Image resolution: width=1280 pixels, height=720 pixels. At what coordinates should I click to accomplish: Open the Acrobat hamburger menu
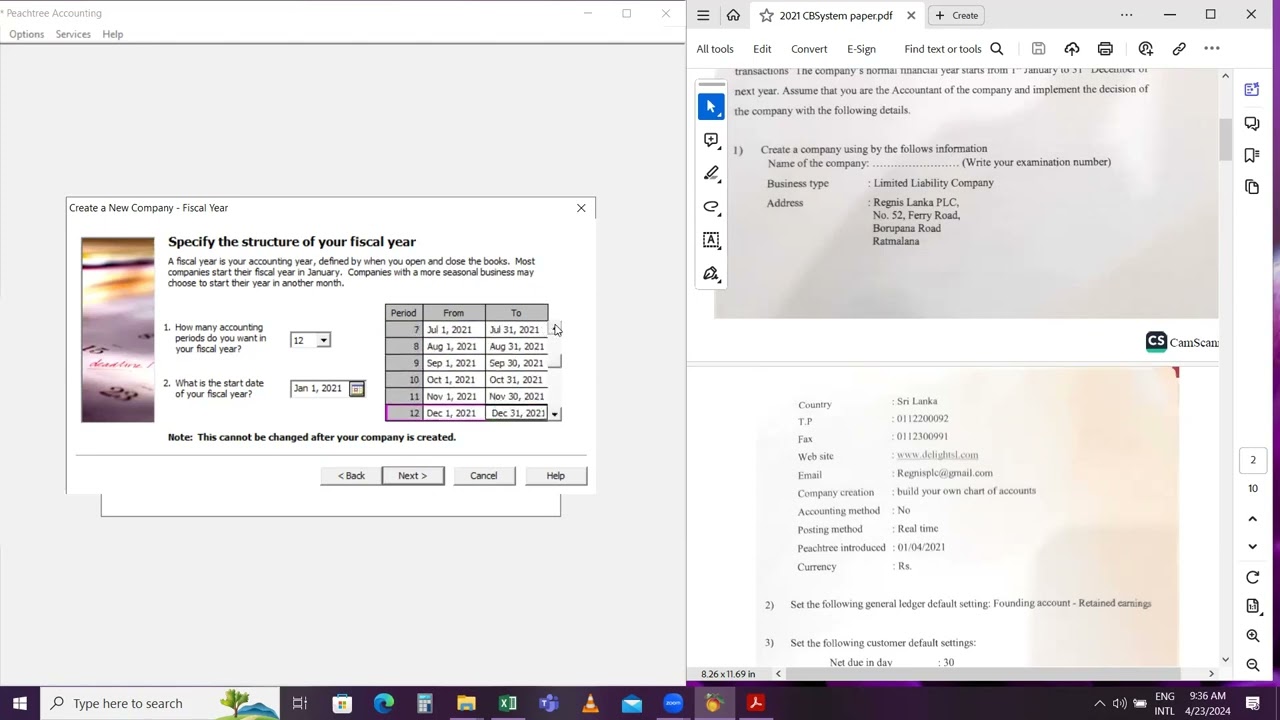click(703, 15)
